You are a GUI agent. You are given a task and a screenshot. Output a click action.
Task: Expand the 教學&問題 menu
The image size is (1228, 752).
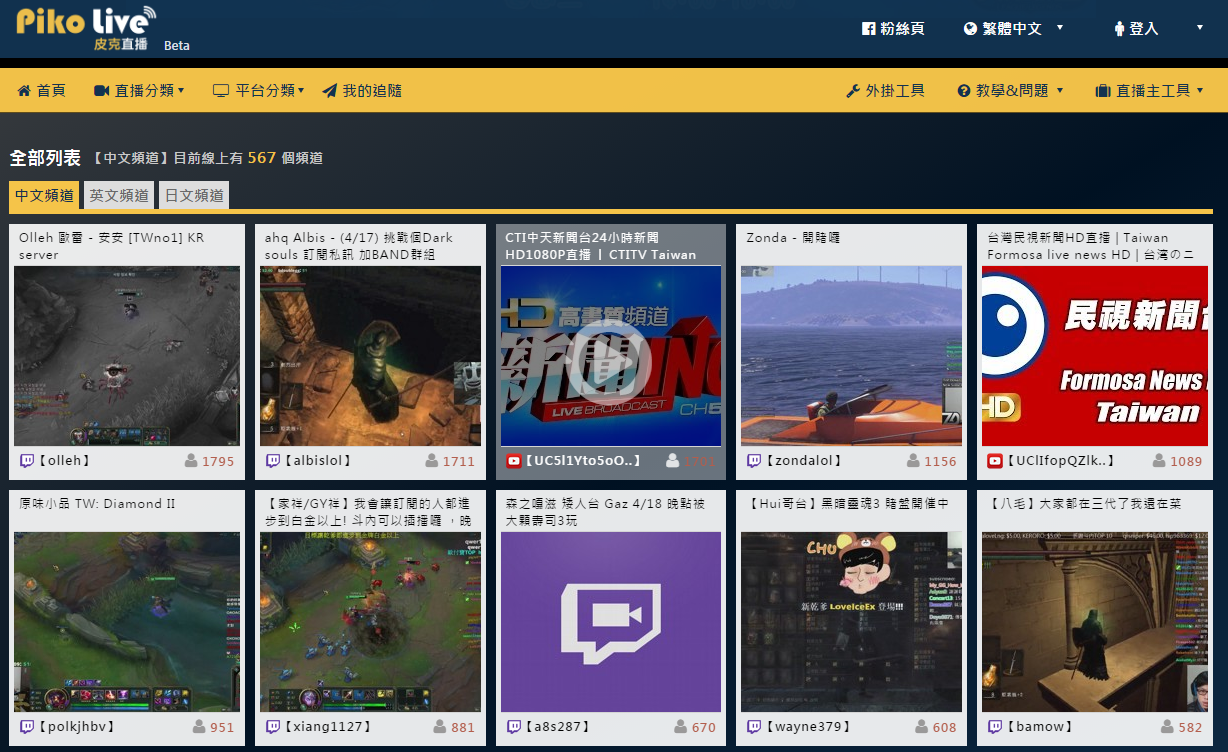[1011, 91]
